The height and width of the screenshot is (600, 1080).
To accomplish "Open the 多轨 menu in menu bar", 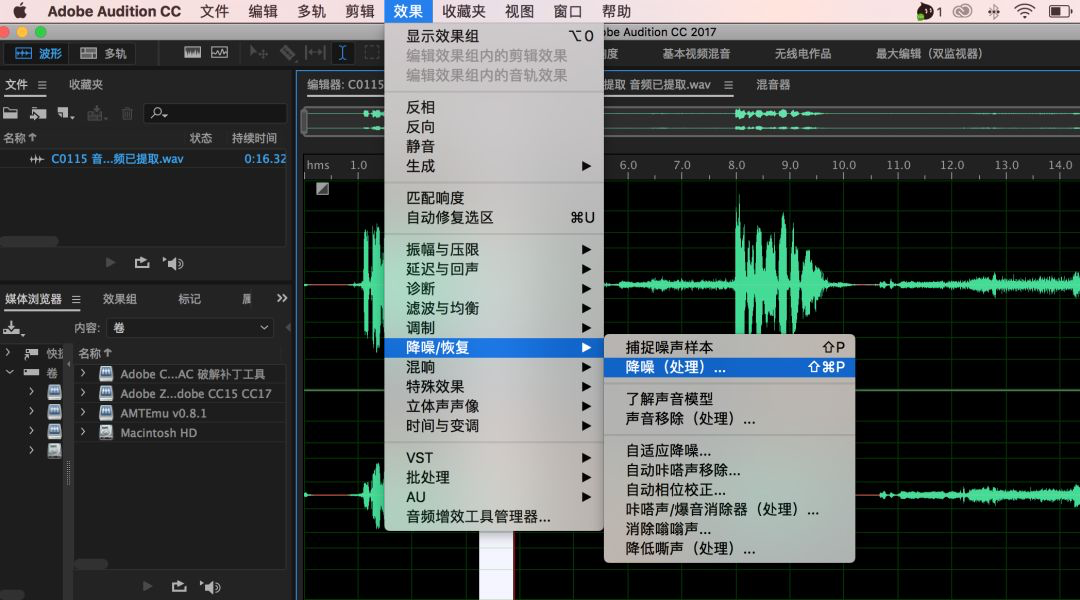I will pyautogui.click(x=311, y=11).
